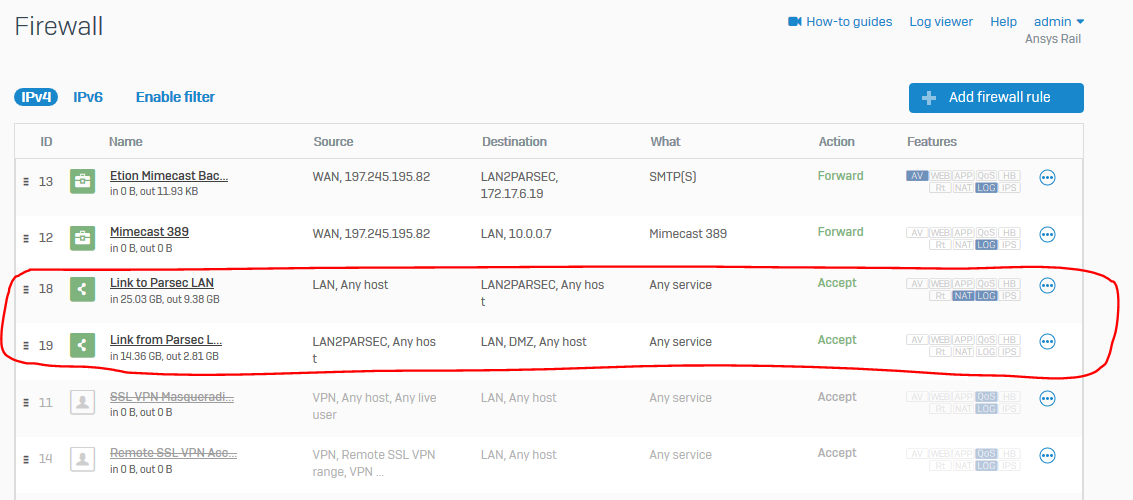Click the green business rule icon for Etion Mimecast
The image size is (1133, 500).
coord(82,182)
